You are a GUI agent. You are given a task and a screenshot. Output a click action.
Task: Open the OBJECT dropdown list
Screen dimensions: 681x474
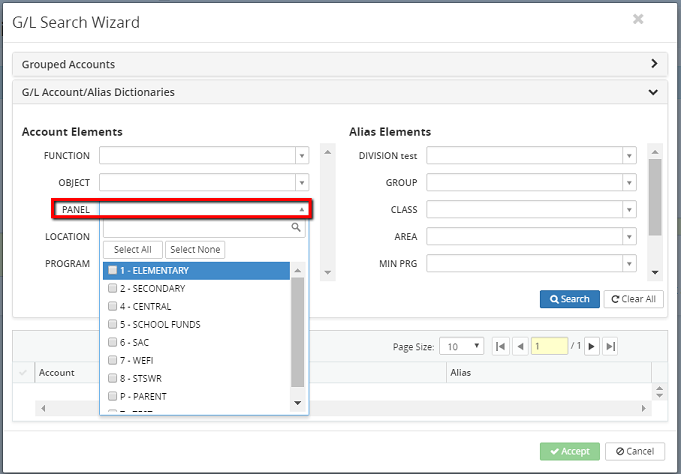(301, 183)
